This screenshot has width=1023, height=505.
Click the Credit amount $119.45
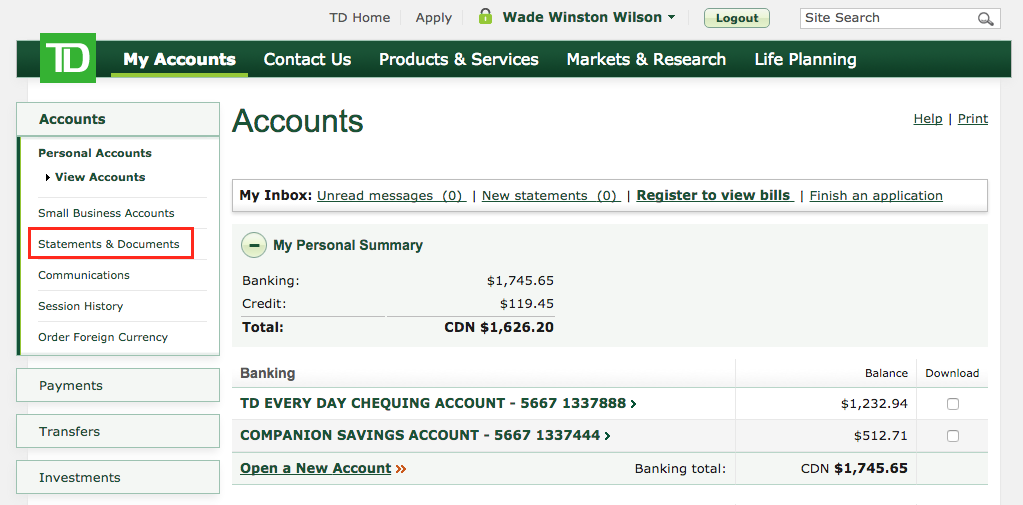pyautogui.click(x=527, y=303)
